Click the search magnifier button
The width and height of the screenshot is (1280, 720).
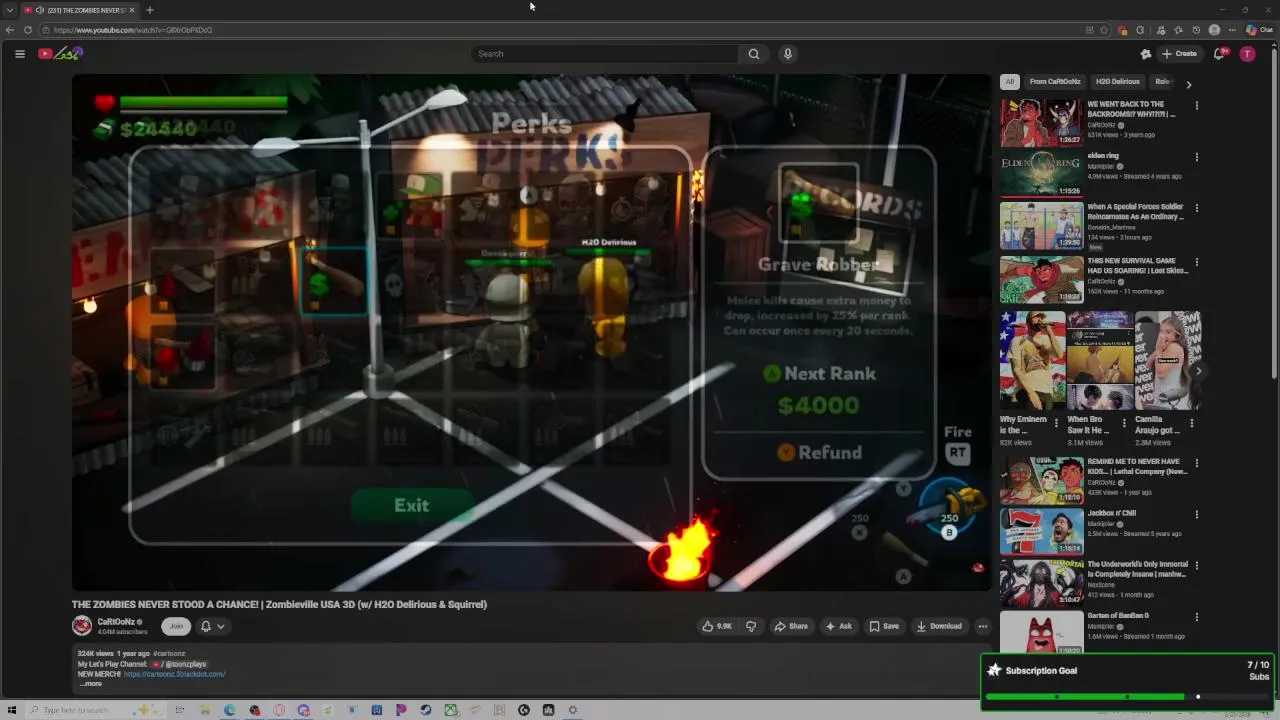point(754,54)
